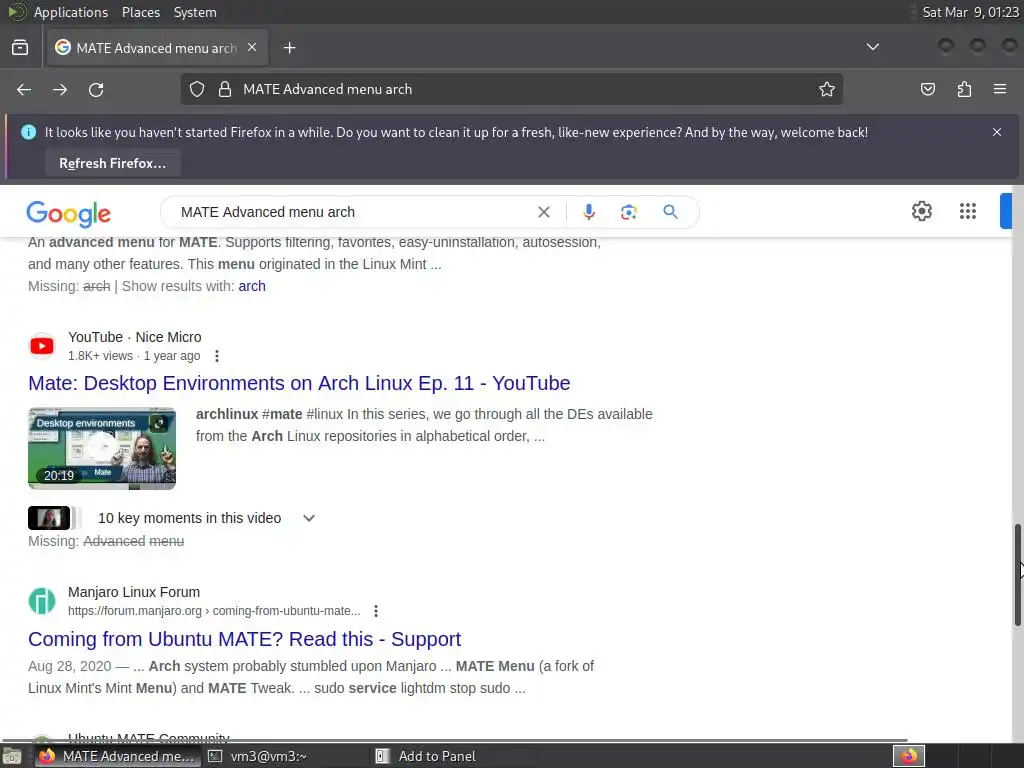Open the Firefox hamburger menu

pos(1000,89)
